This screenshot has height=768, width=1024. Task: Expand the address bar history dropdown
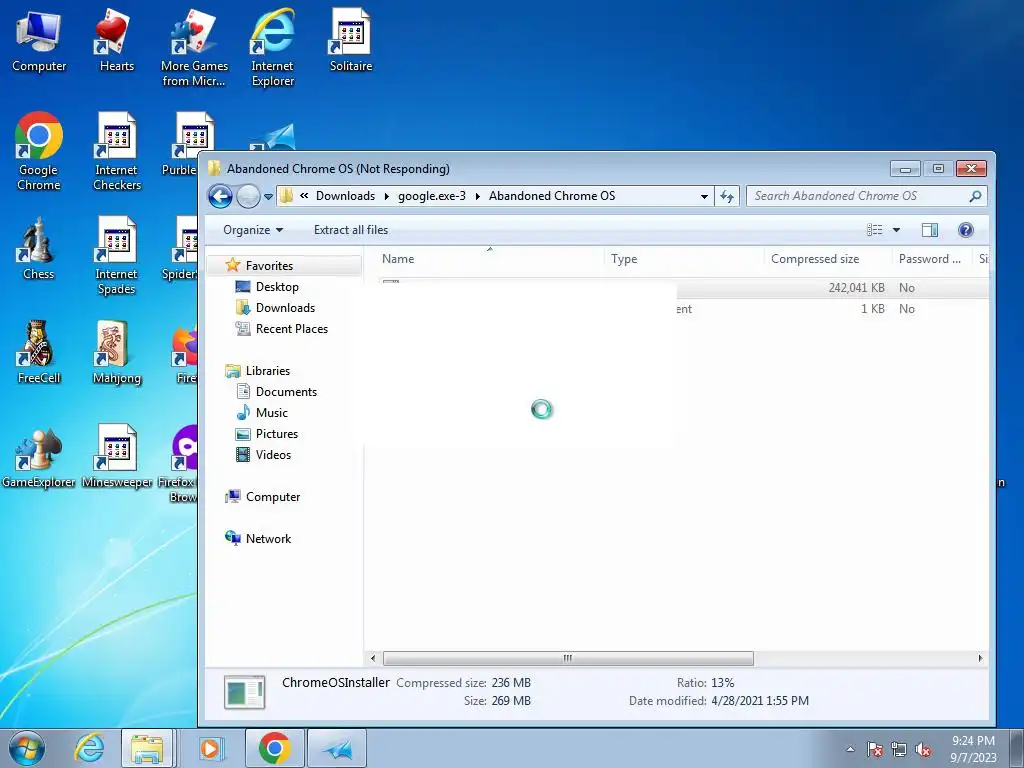(x=704, y=196)
